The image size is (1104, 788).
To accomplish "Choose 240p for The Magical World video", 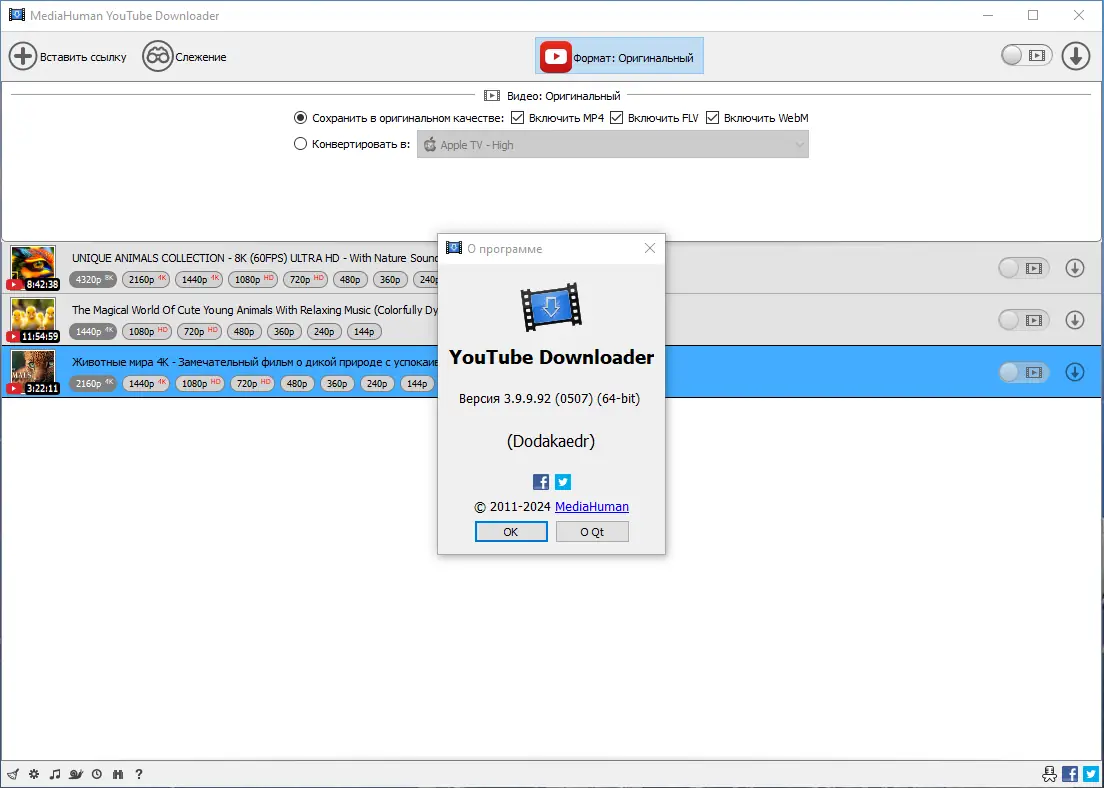I will pos(325,332).
